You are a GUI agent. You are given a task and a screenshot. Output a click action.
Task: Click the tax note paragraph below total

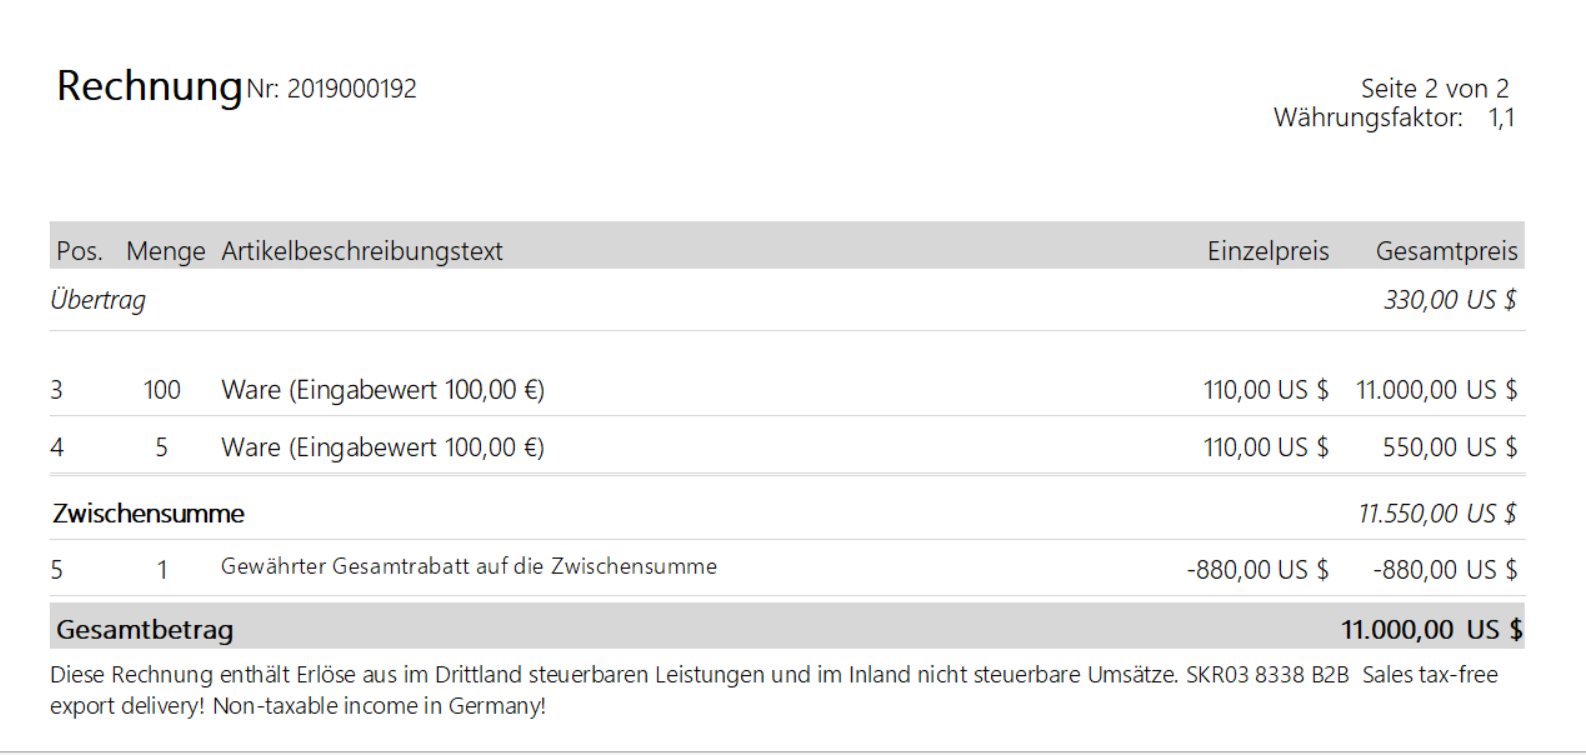click(x=774, y=690)
